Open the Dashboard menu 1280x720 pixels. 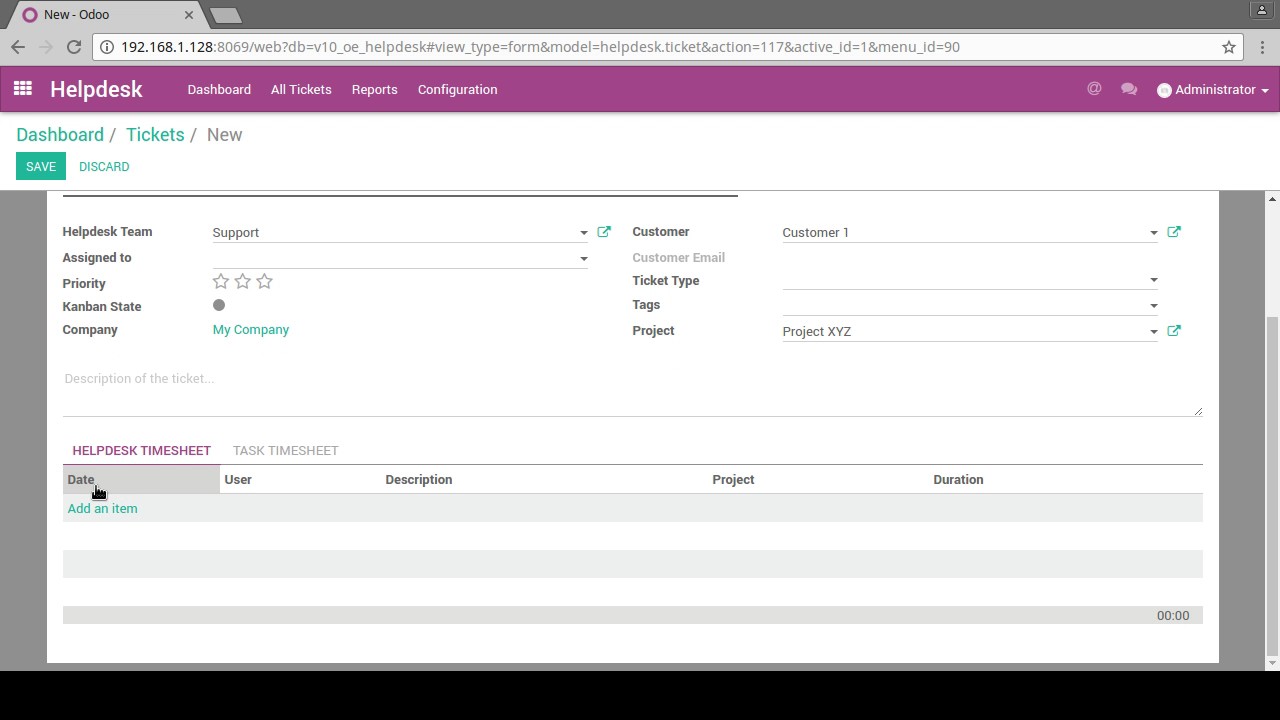click(219, 89)
